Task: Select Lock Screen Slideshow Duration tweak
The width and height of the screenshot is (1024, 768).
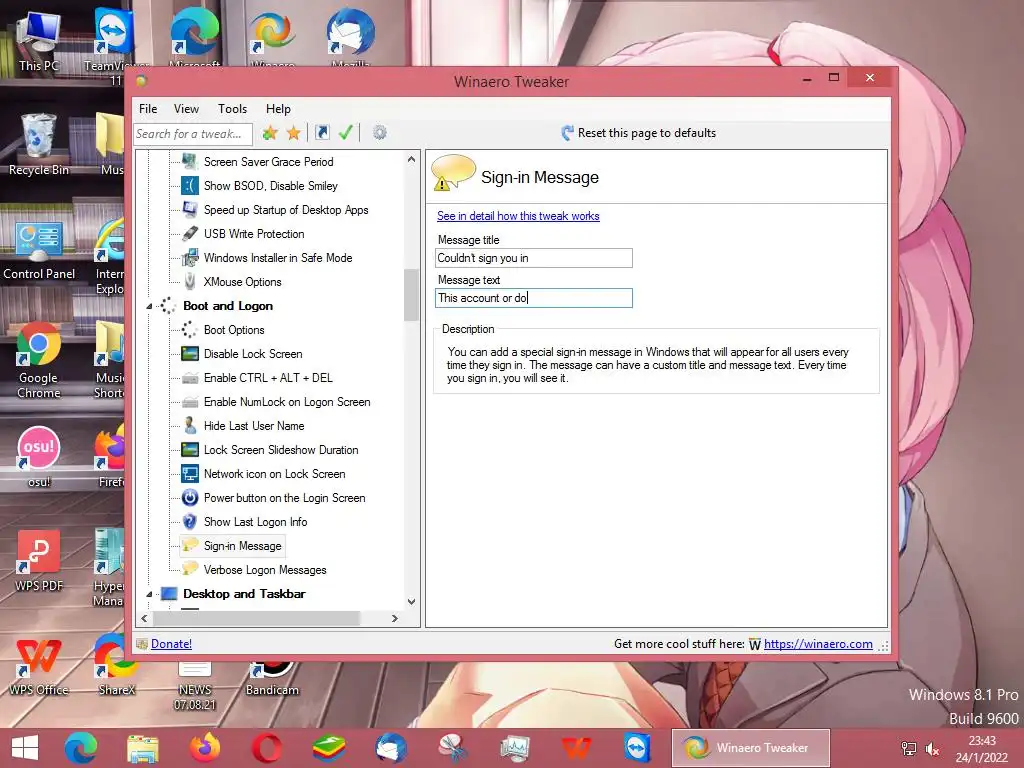Action: click(281, 450)
